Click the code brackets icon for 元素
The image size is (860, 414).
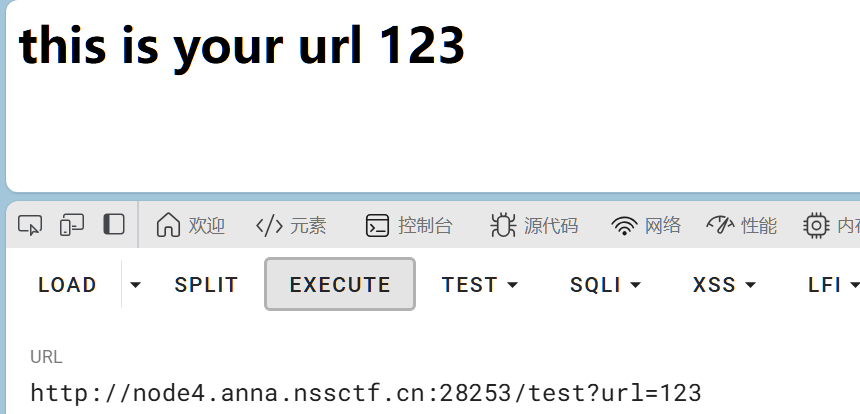(x=269, y=225)
